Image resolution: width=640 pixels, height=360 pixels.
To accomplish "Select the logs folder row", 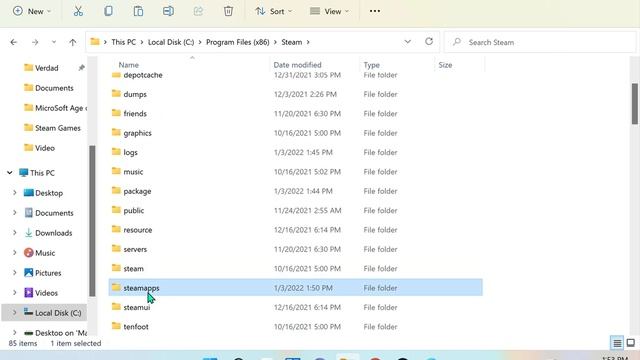I will click(x=296, y=152).
